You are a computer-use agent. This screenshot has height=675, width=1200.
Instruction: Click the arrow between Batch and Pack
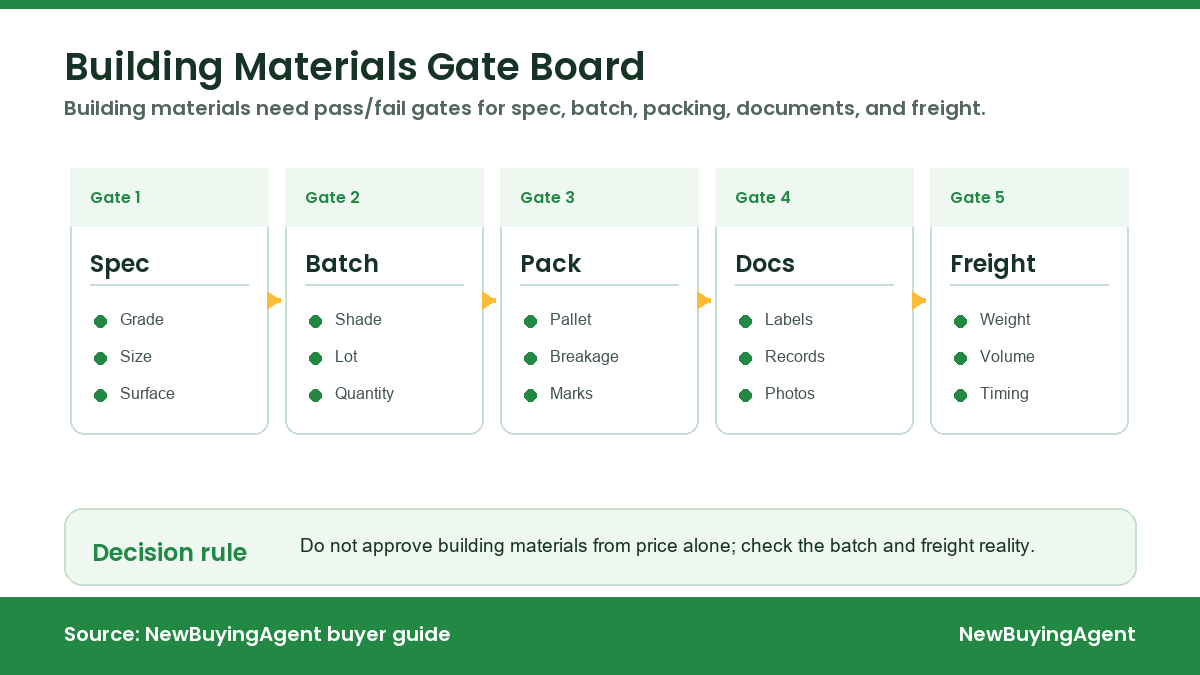pos(489,300)
